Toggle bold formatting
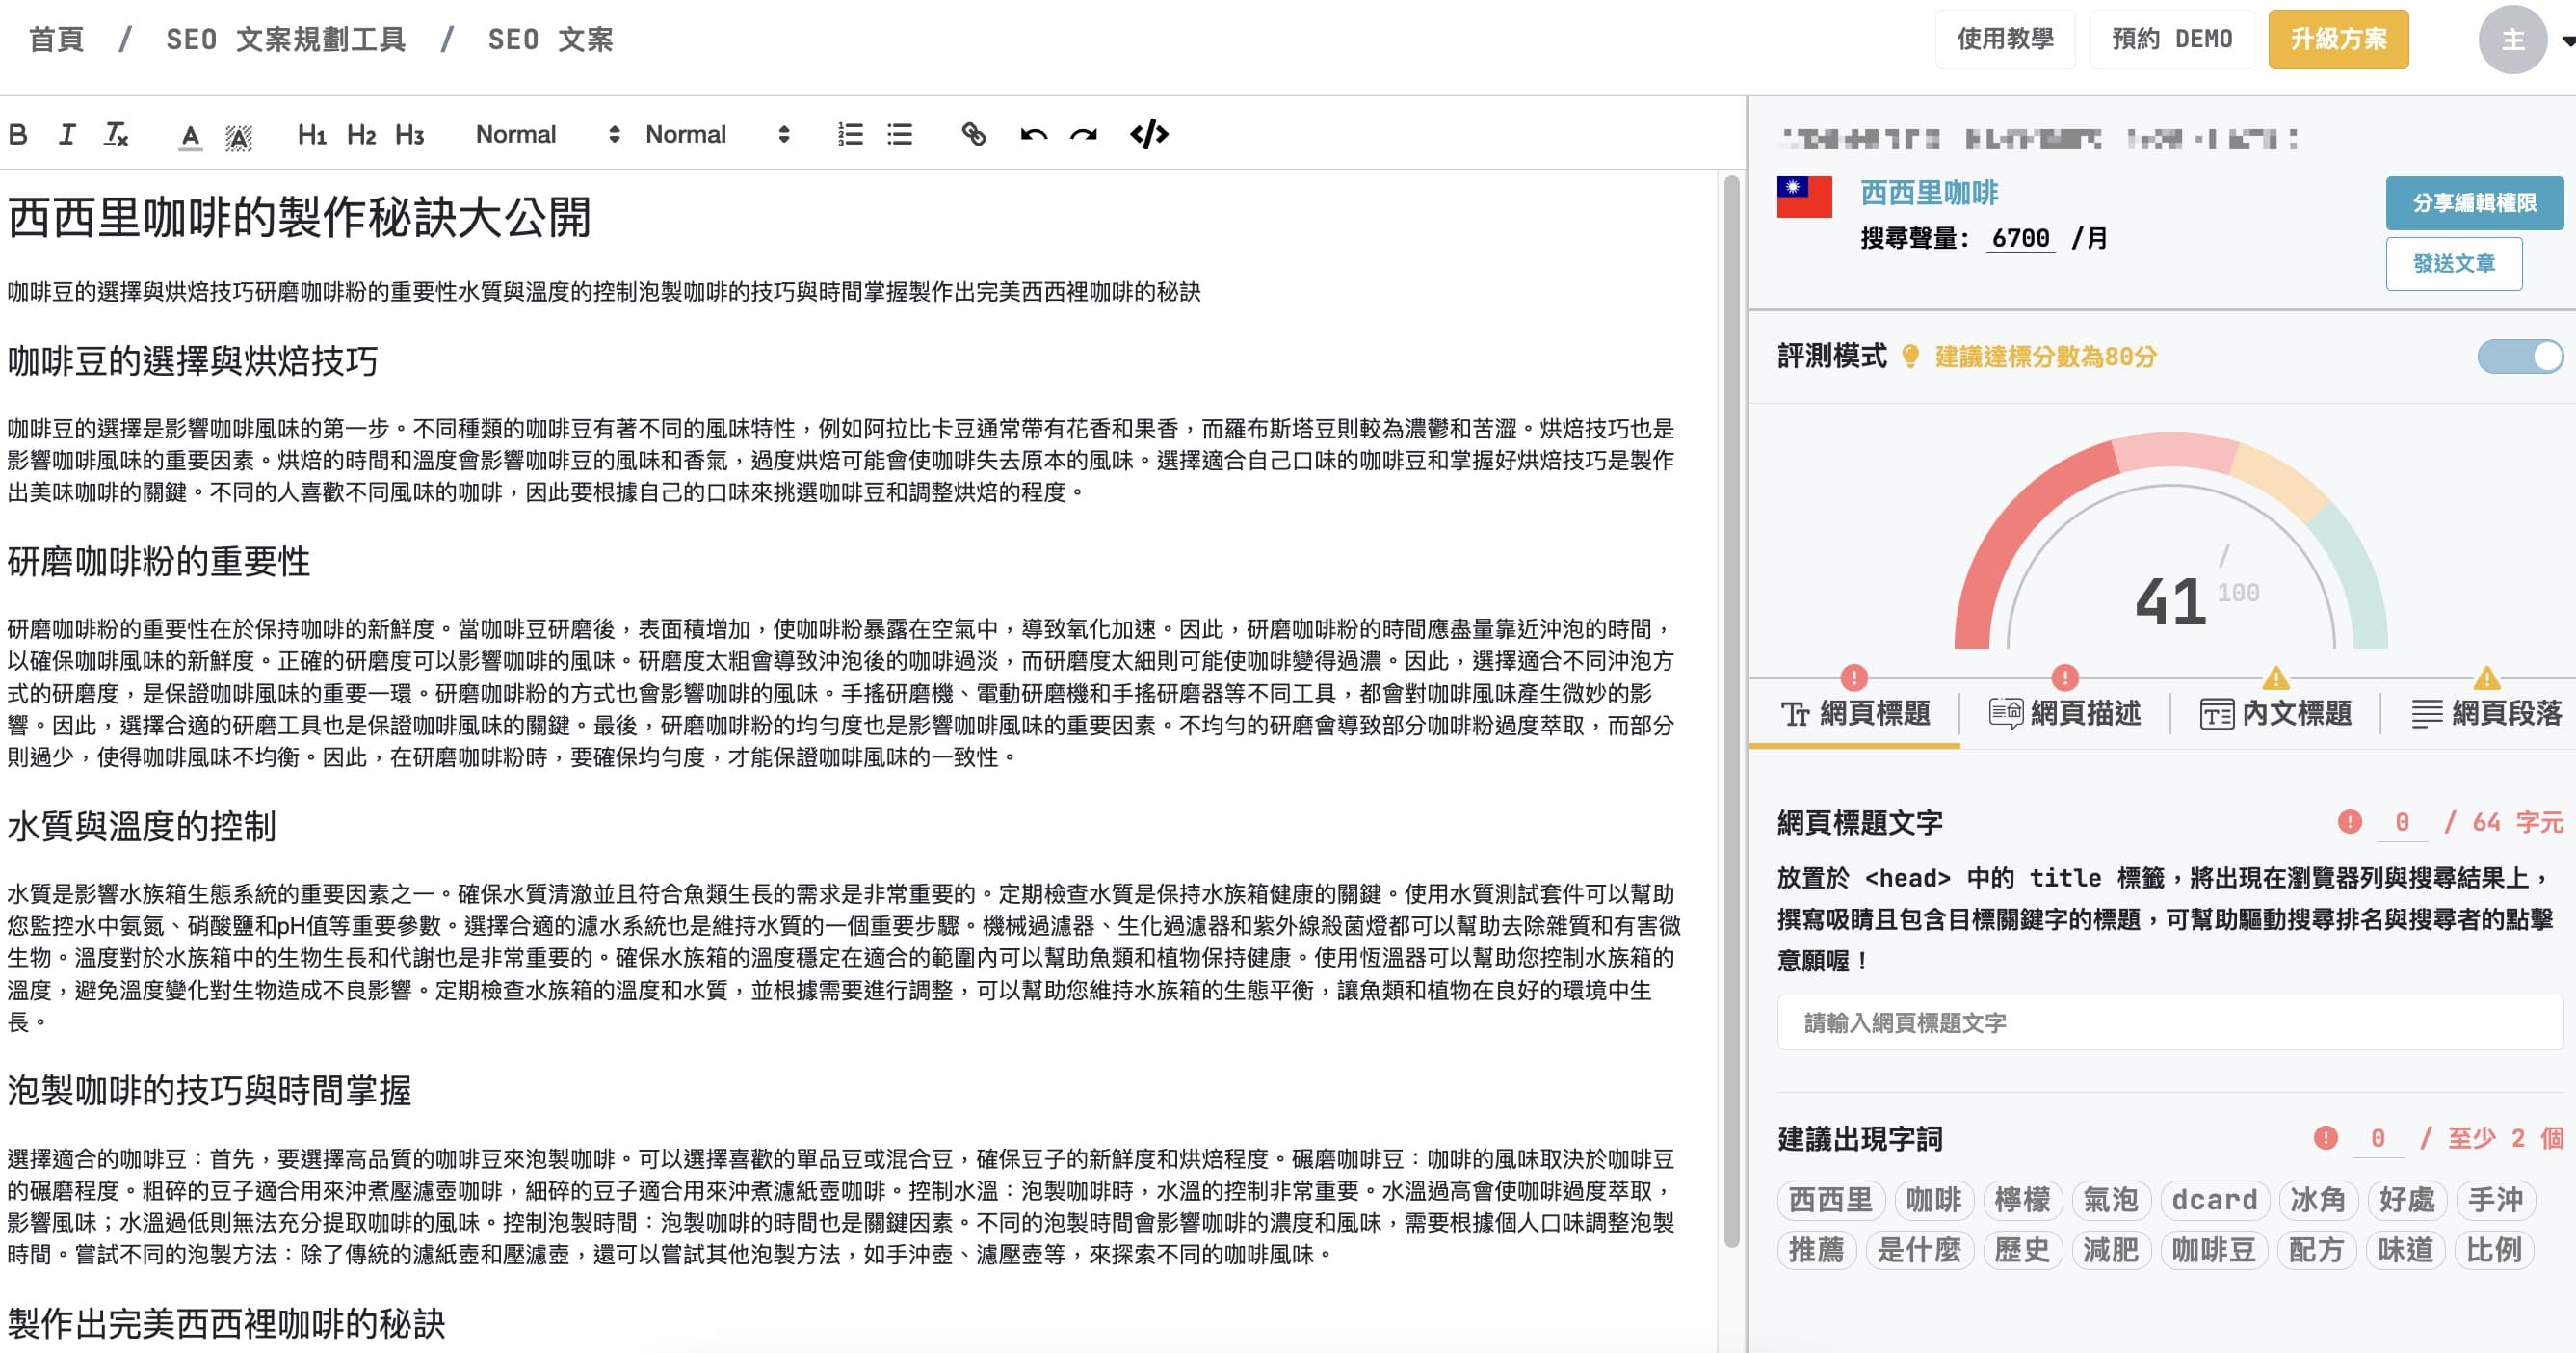Screen dimensions: 2576x1353 point(18,134)
